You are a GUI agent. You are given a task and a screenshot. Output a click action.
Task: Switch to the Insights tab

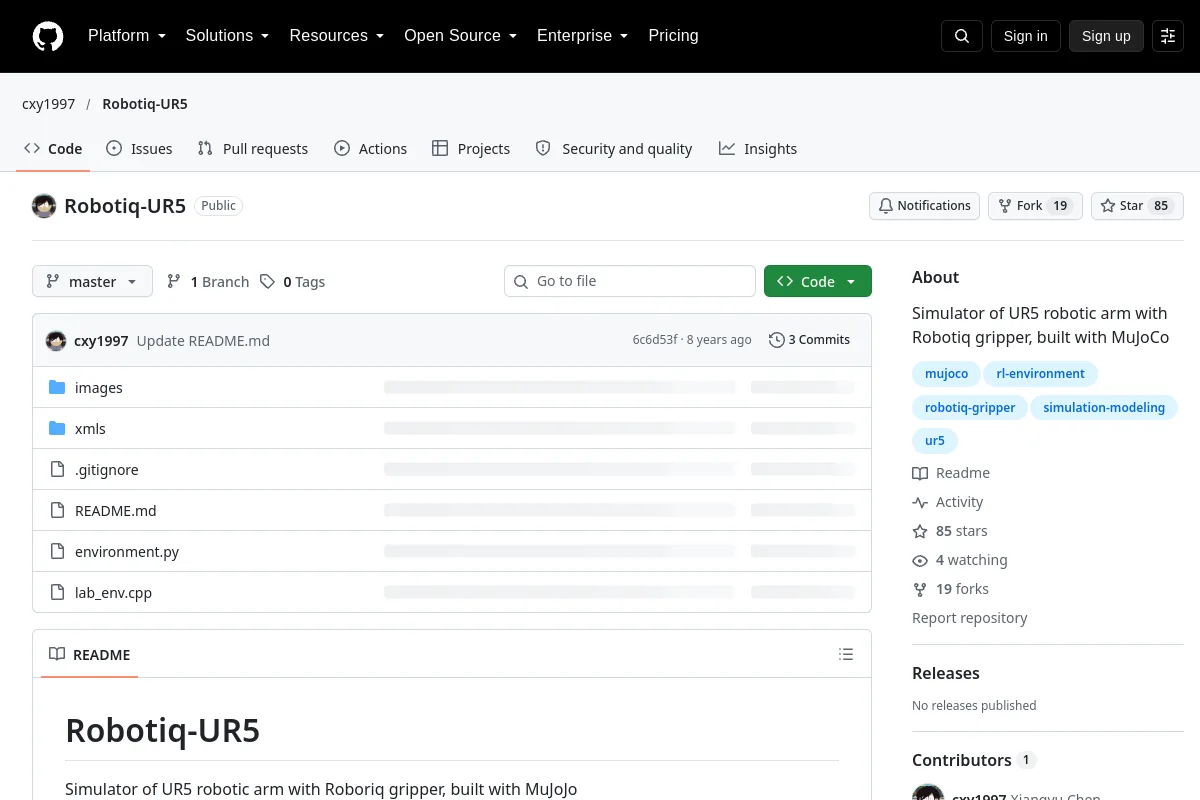coord(758,148)
